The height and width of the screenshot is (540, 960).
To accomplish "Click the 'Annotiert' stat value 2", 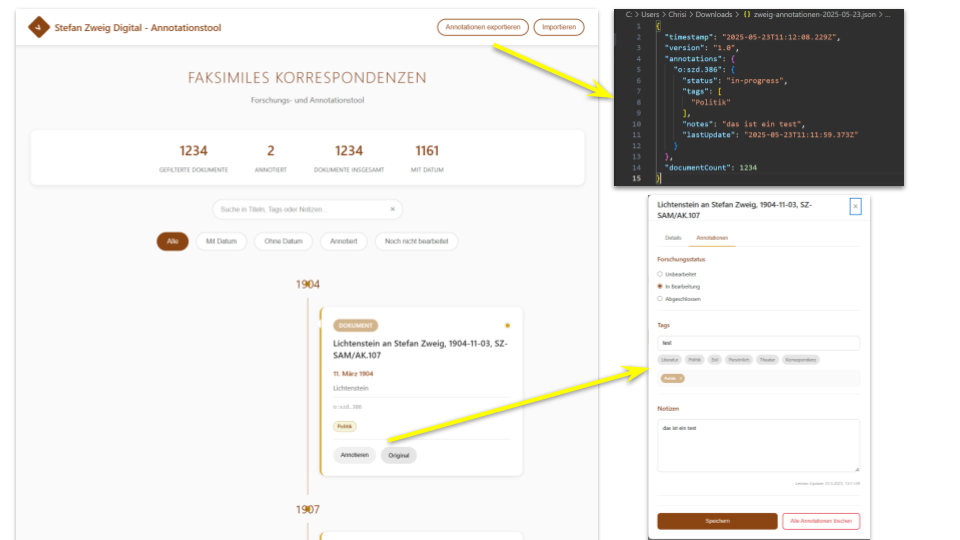I will tap(271, 151).
